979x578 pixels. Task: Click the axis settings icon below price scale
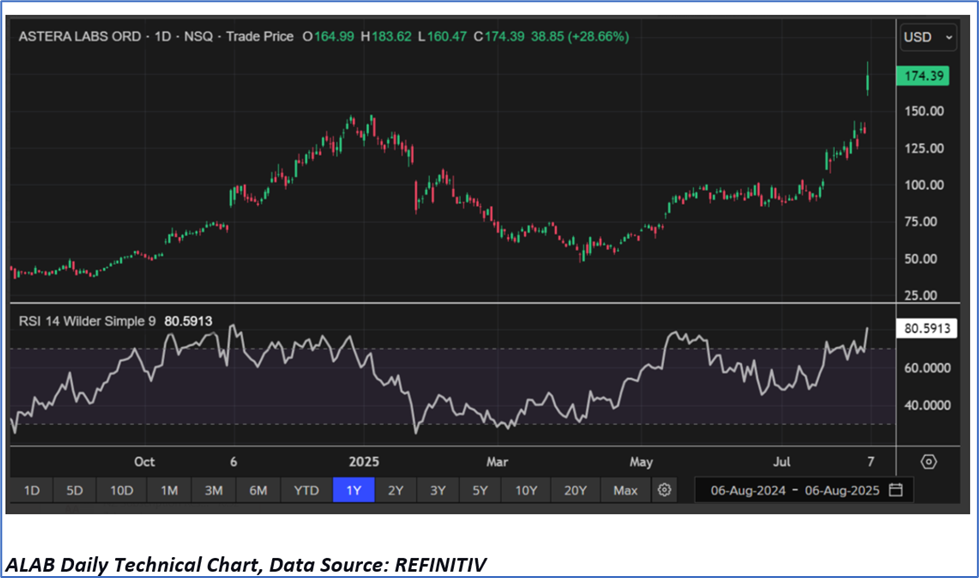pos(928,461)
